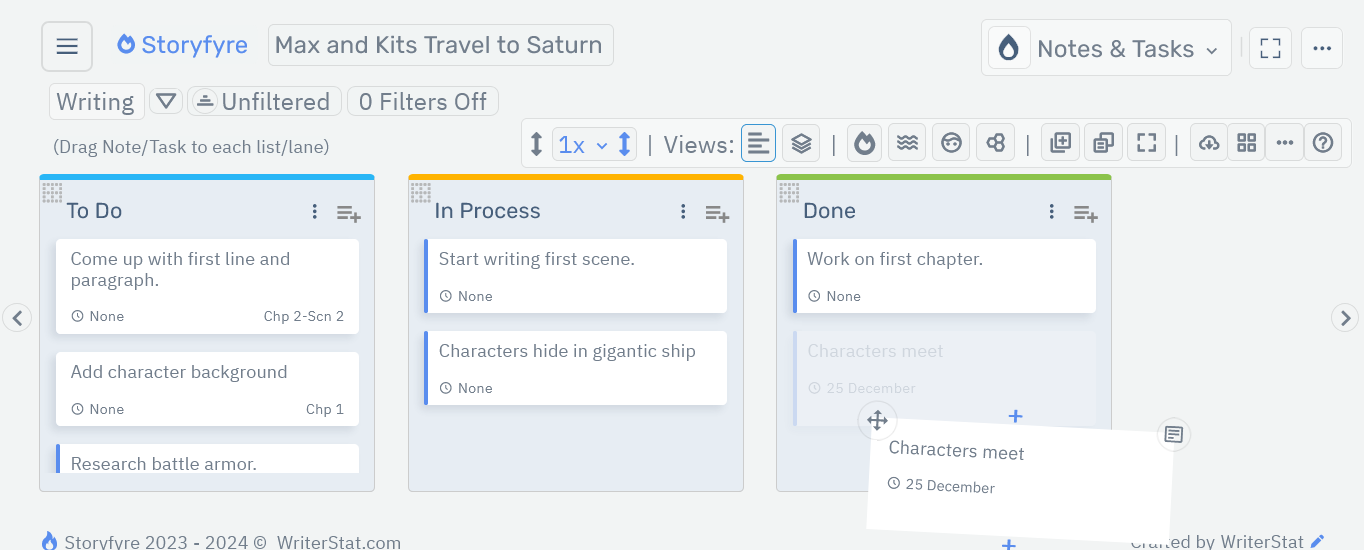Click the In Process lane drag handle
Screen dimensions: 1365x550
(x=421, y=193)
